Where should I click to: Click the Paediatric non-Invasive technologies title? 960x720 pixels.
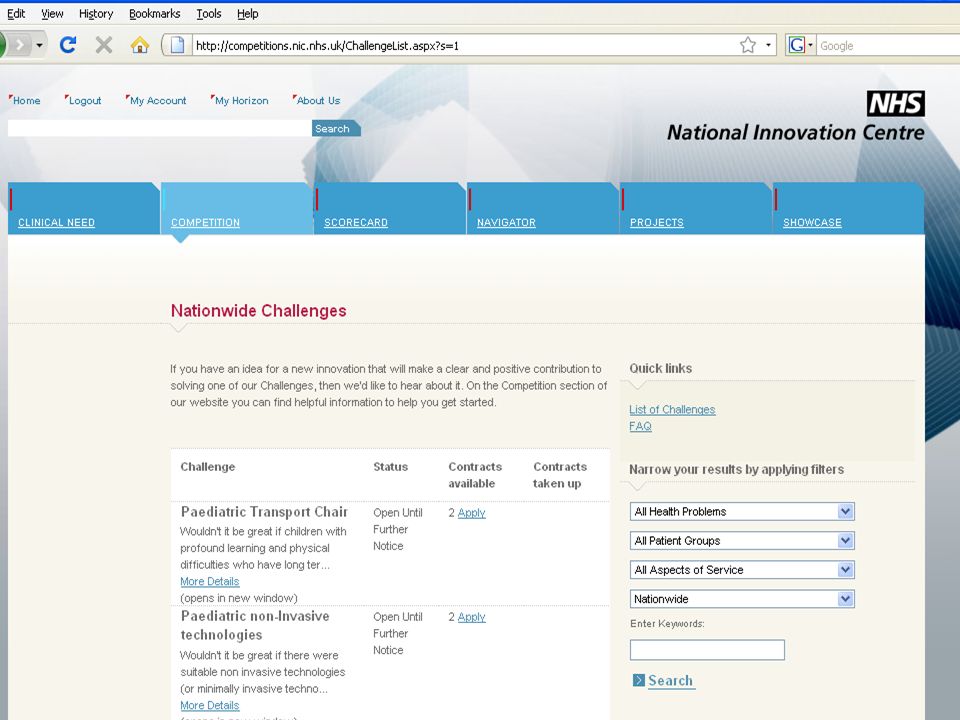pyautogui.click(x=255, y=625)
